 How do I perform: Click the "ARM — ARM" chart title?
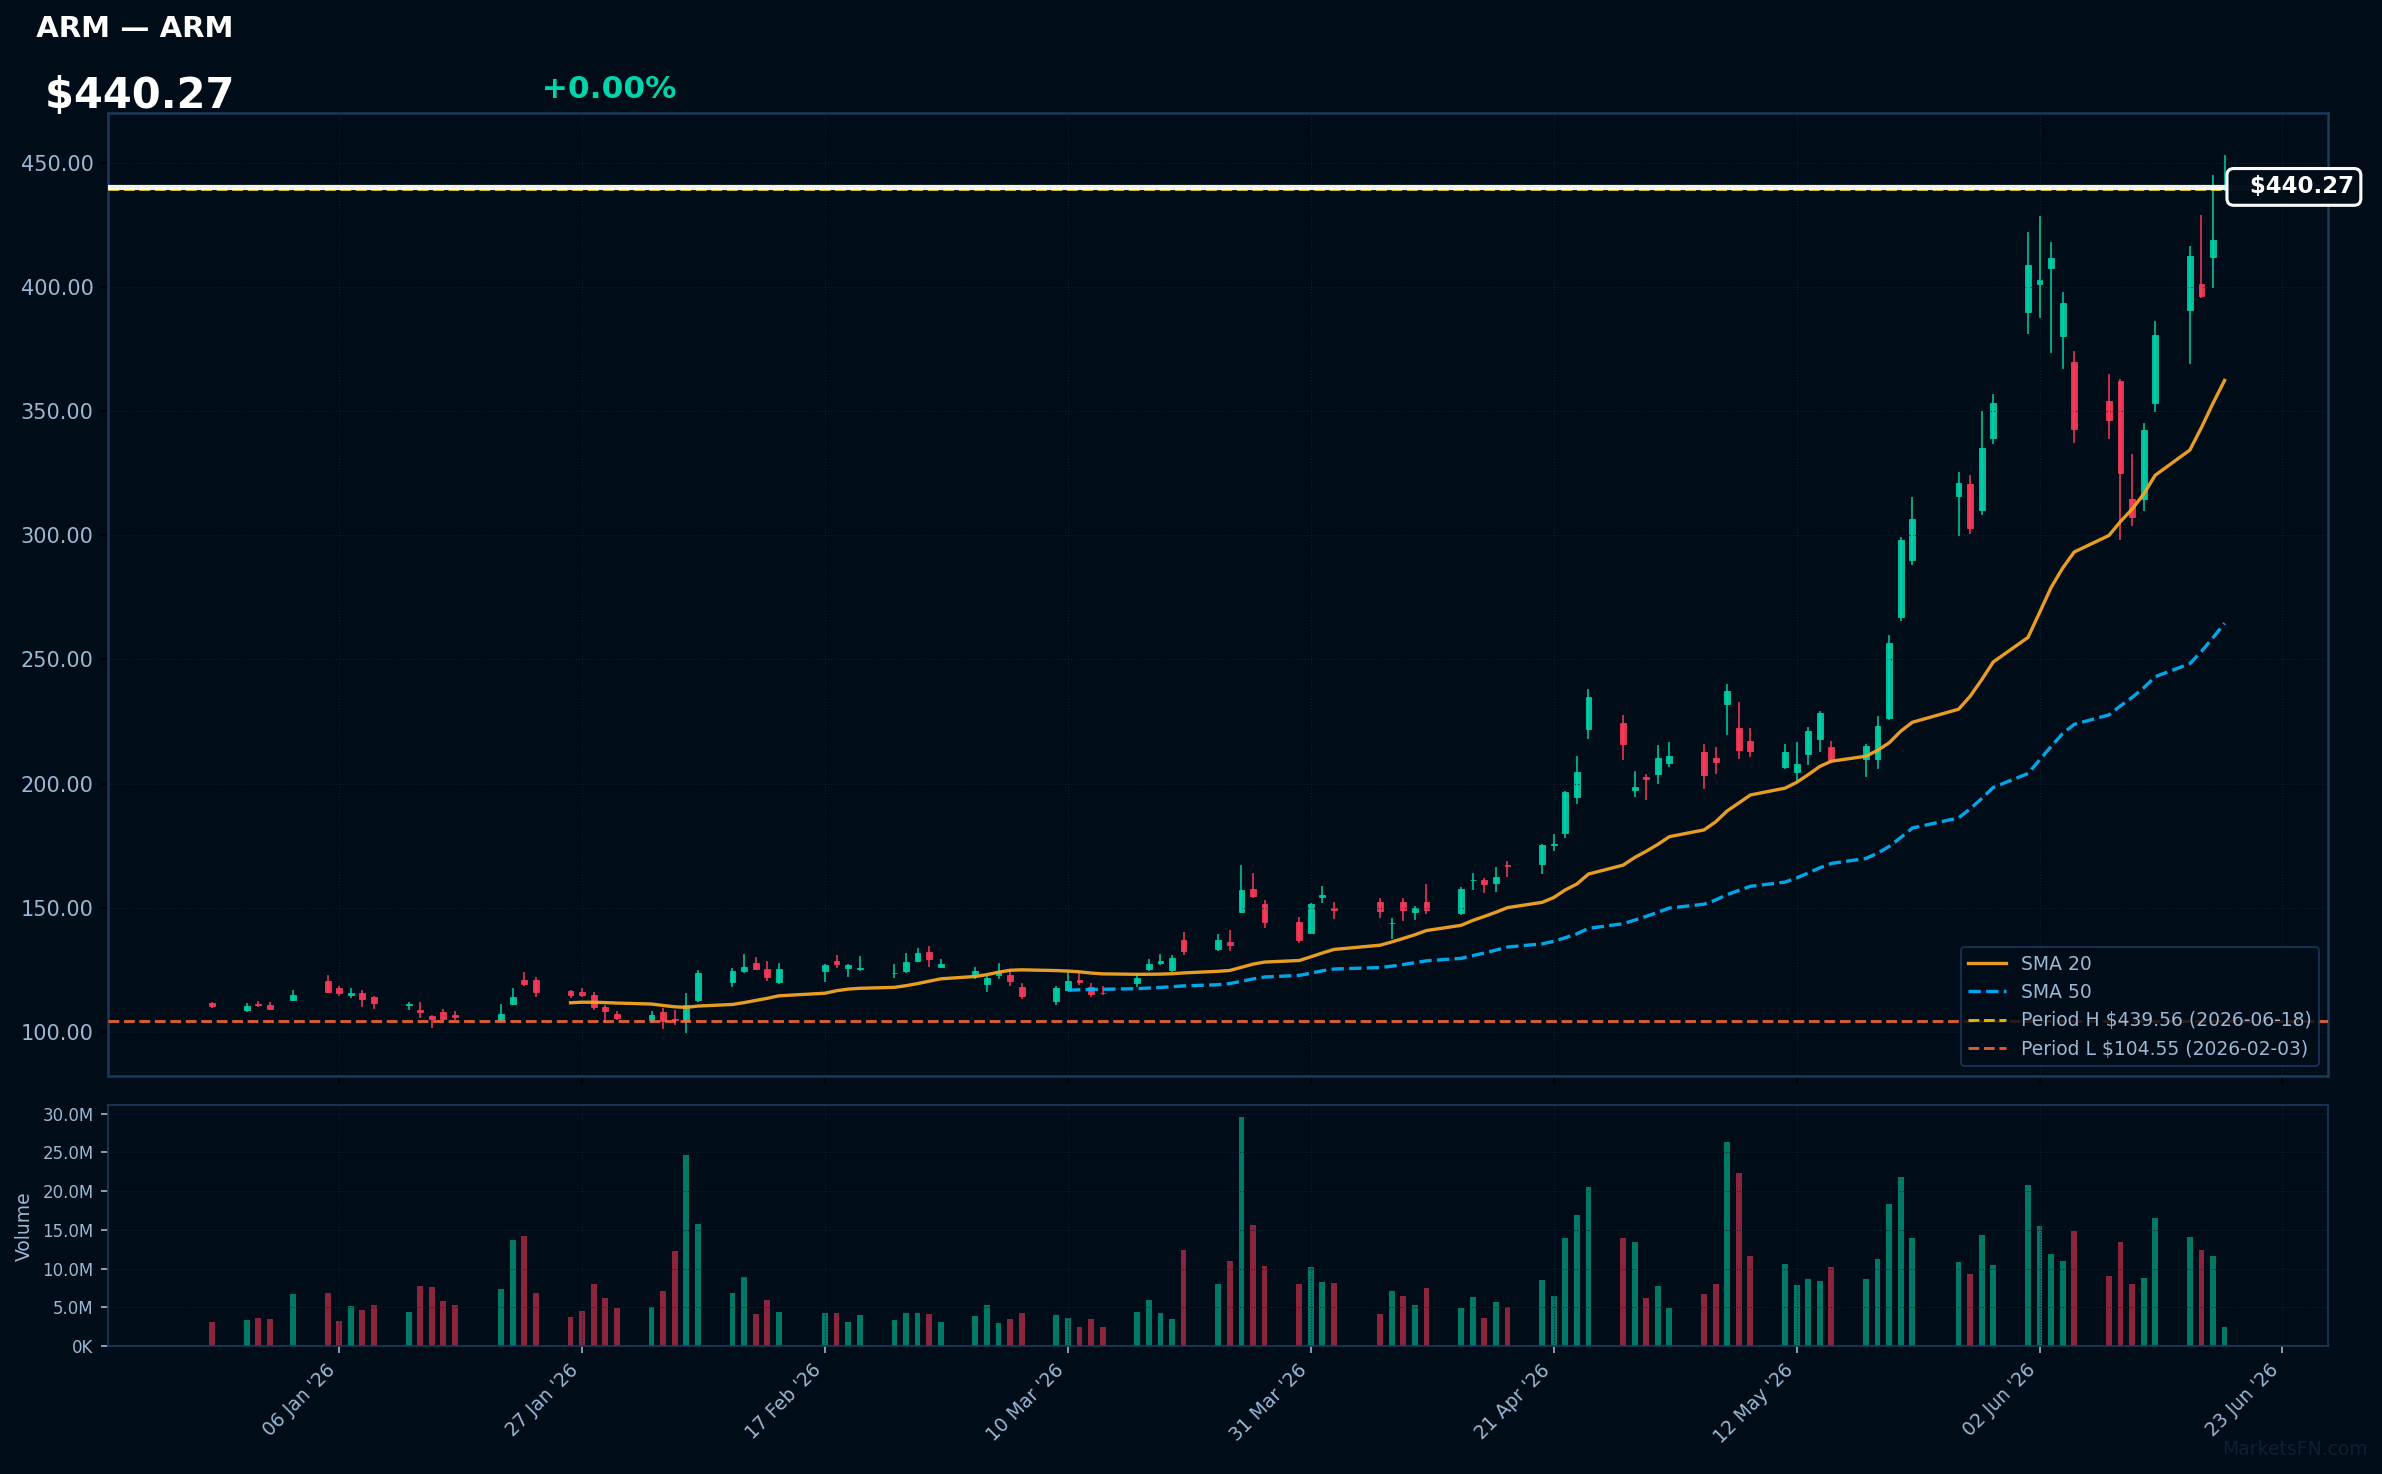coord(134,28)
